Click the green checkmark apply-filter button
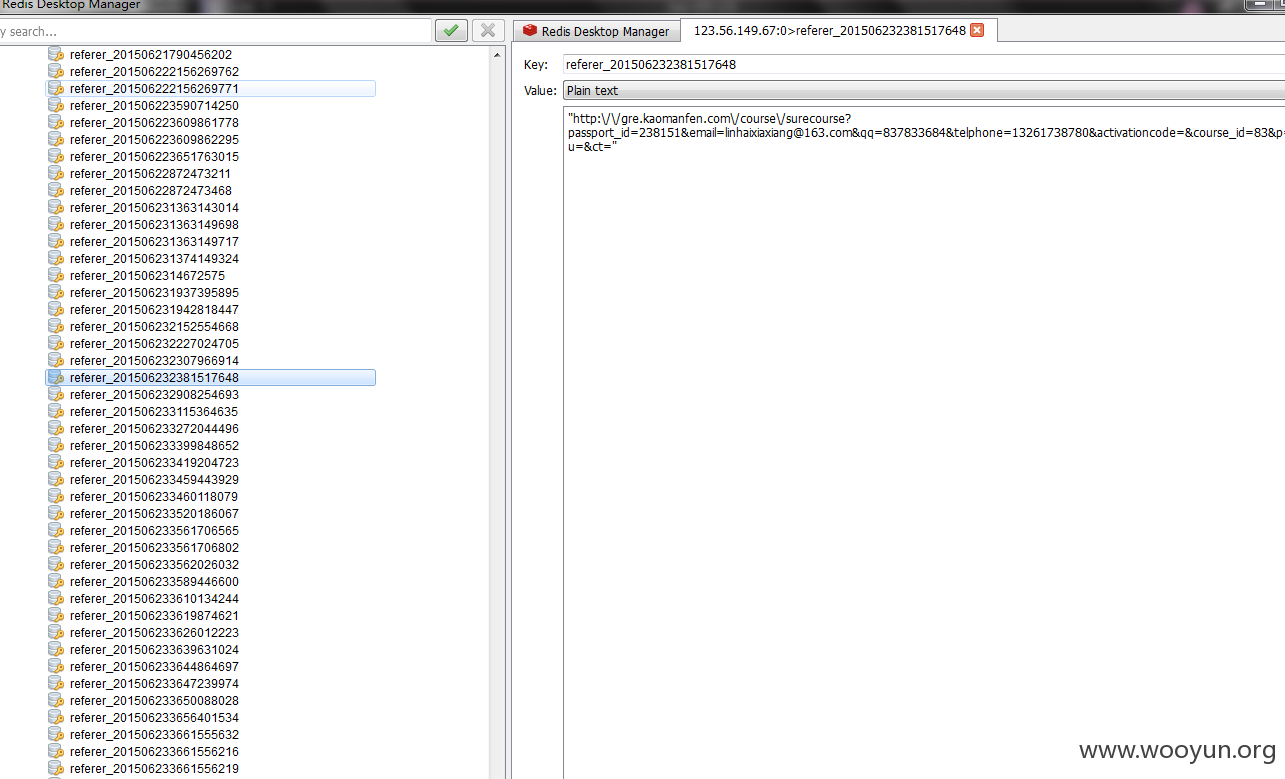Image resolution: width=1285 pixels, height=779 pixels. point(451,31)
